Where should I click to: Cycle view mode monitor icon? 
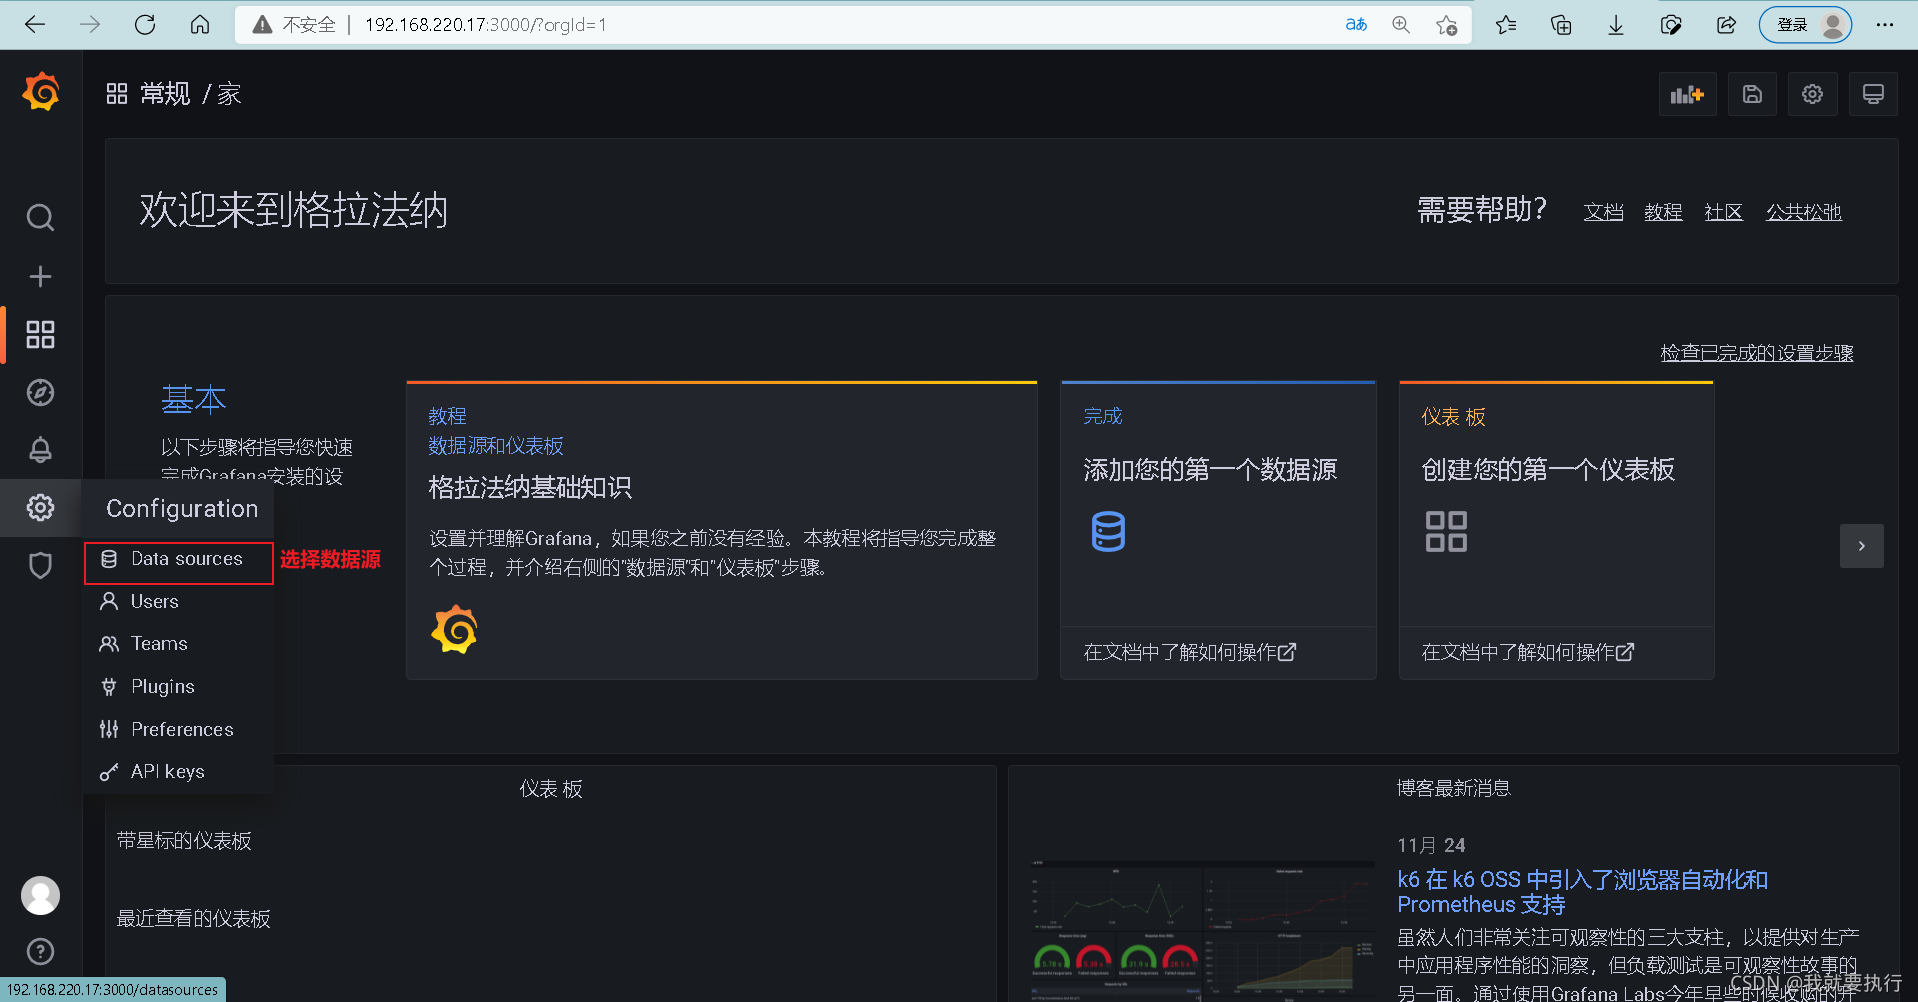(x=1873, y=94)
